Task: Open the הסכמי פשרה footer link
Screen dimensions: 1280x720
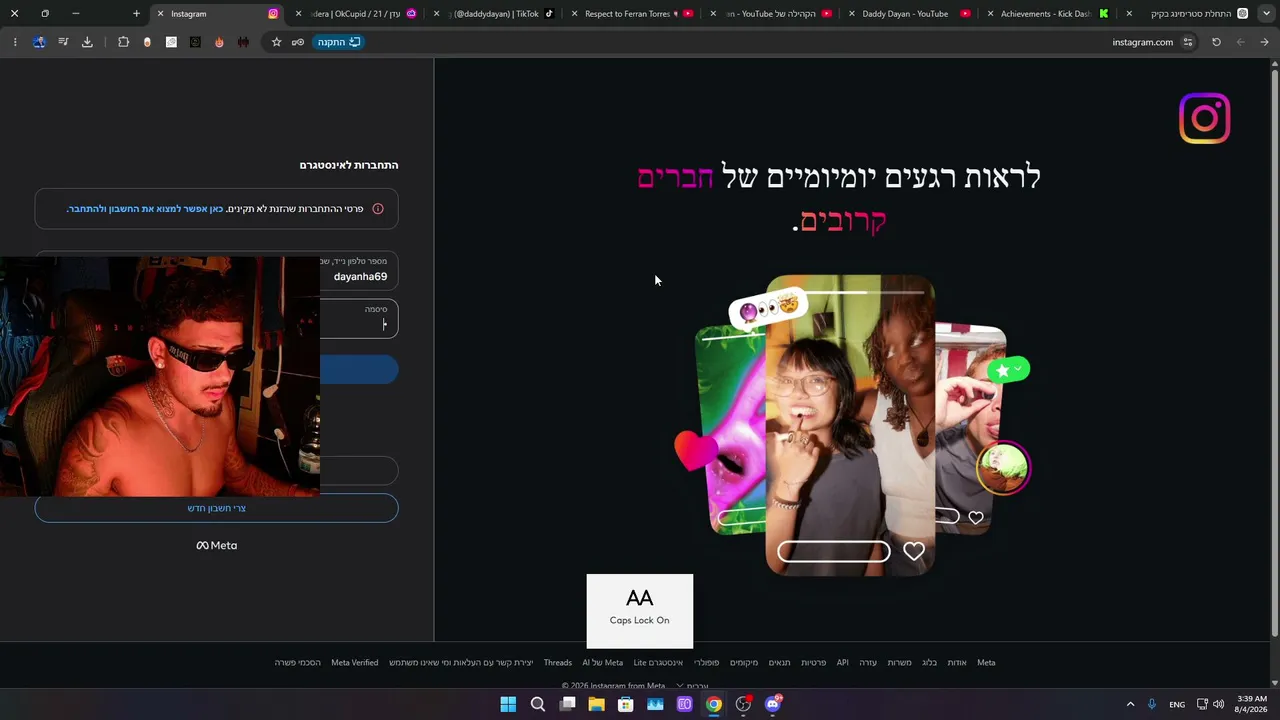Action: tap(298, 662)
